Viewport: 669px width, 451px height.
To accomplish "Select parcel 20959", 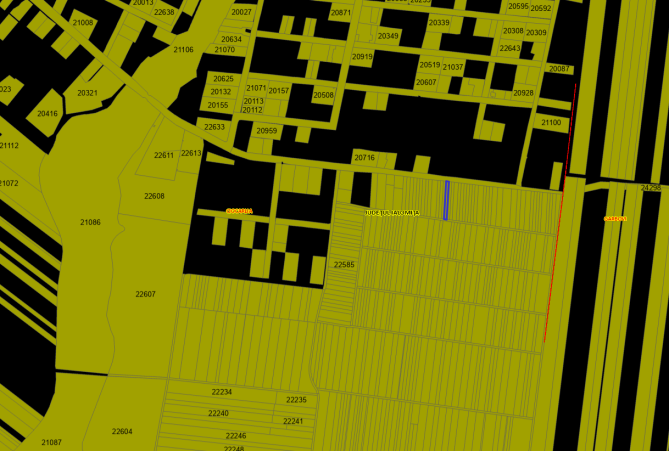I will tap(267, 131).
